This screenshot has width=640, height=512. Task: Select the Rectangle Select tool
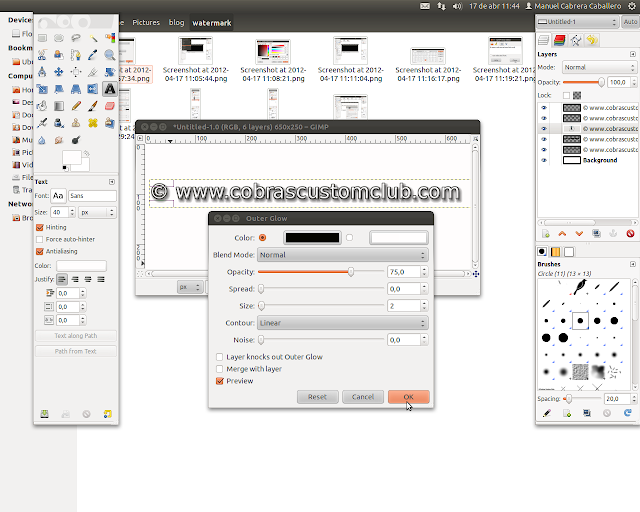pyautogui.click(x=42, y=38)
